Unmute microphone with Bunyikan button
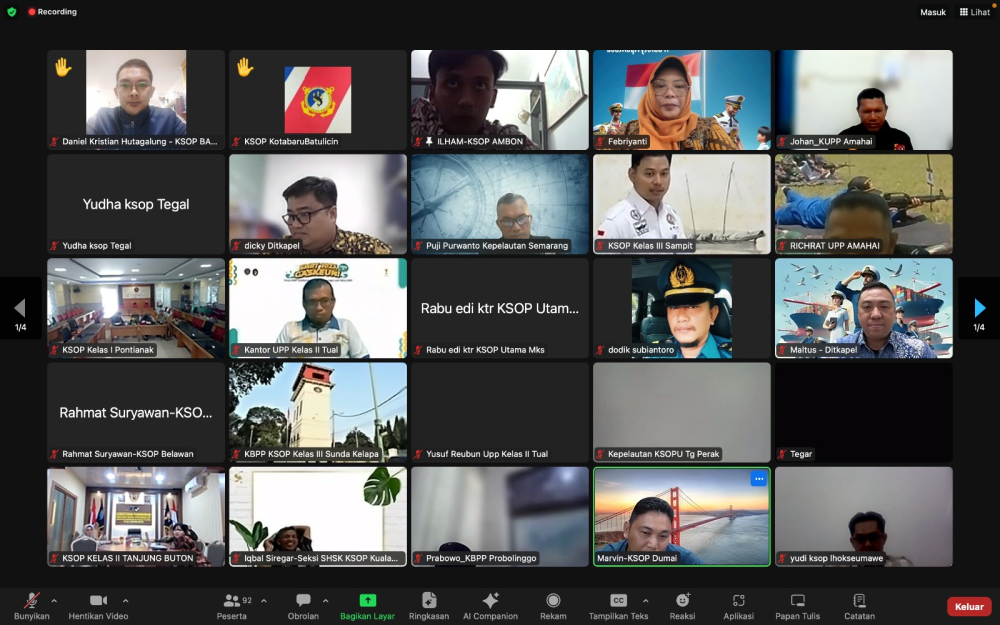The width and height of the screenshot is (1000, 625). point(31,606)
